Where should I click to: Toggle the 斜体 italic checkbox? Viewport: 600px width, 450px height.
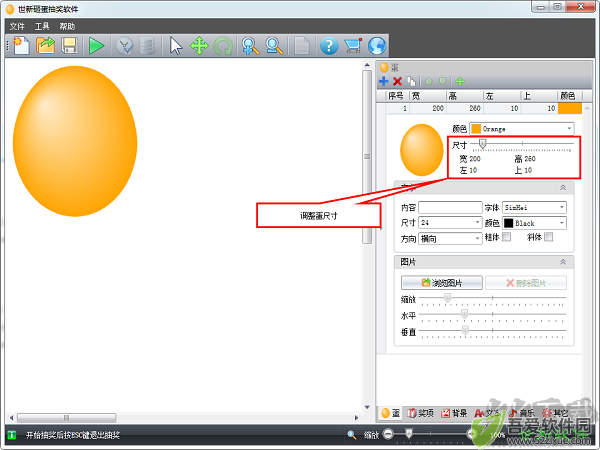[548, 237]
